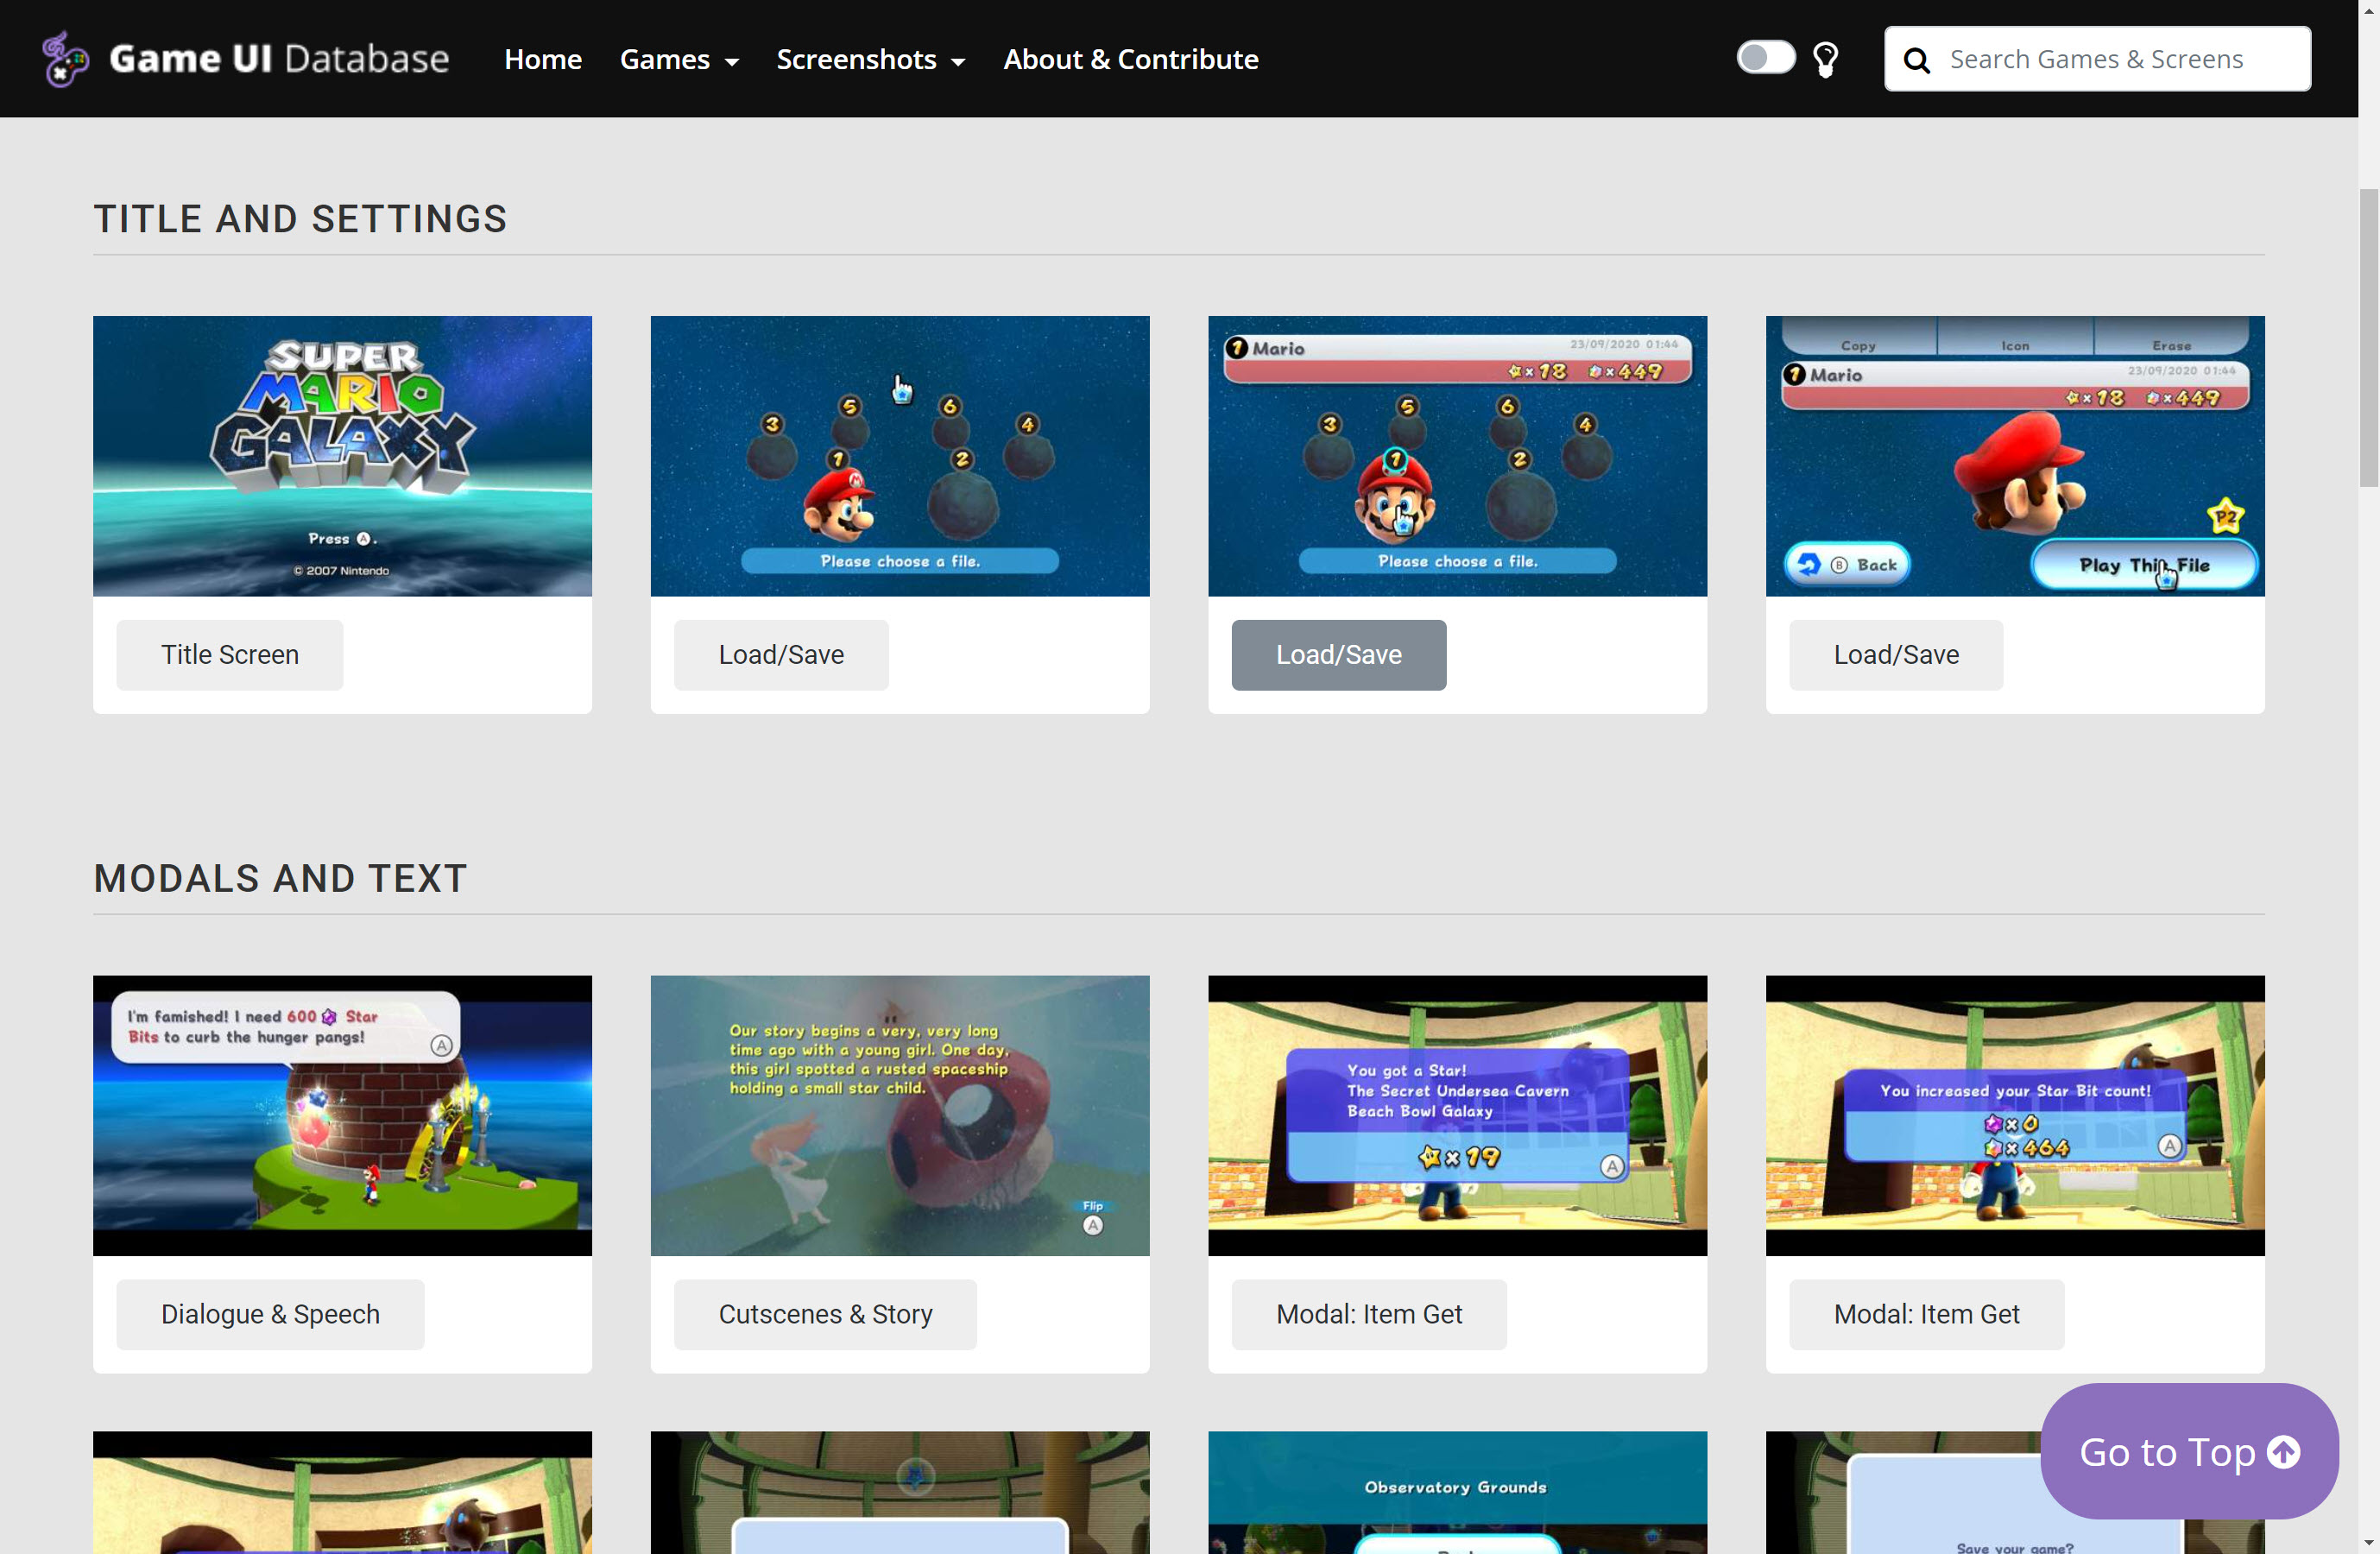This screenshot has height=1554, width=2380.
Task: Click the Game UI Database controller logo
Action: [65, 59]
